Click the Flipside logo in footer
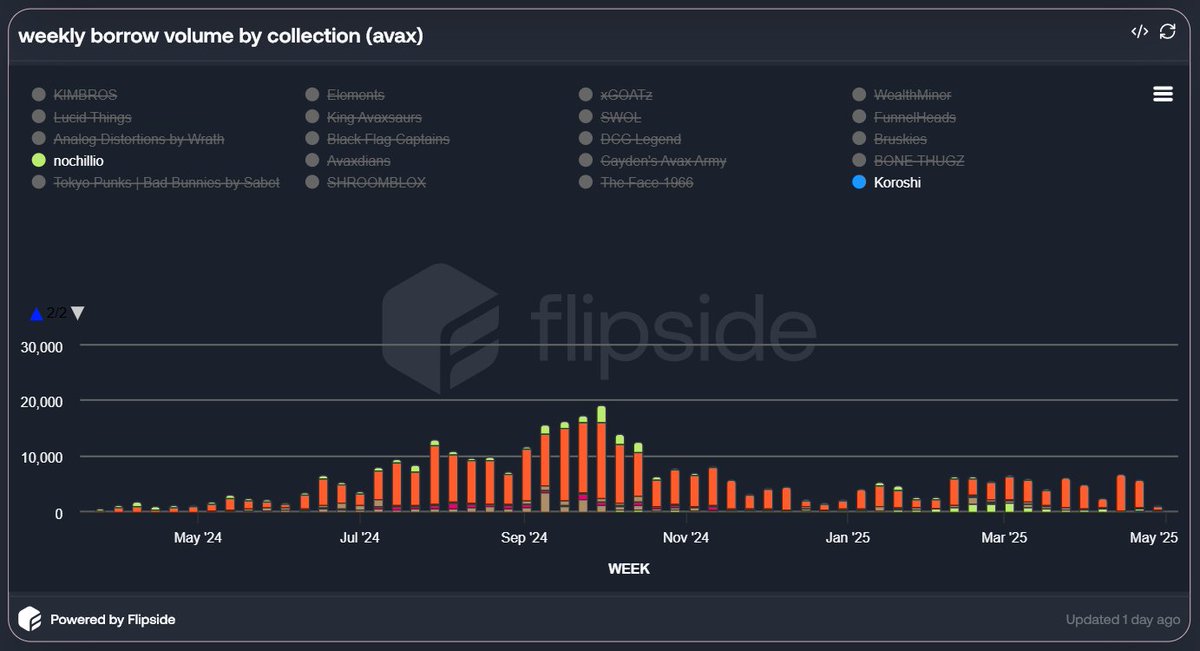This screenshot has height=651, width=1200. [x=30, y=619]
